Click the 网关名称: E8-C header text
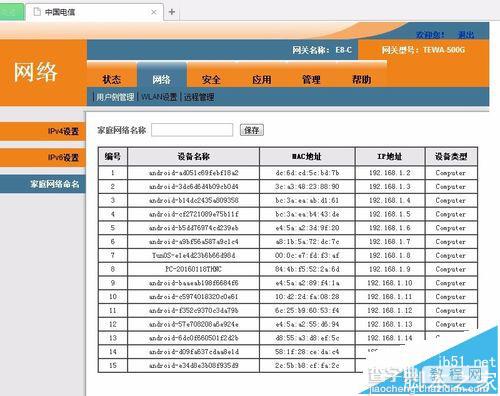500x396 pixels. coord(322,50)
